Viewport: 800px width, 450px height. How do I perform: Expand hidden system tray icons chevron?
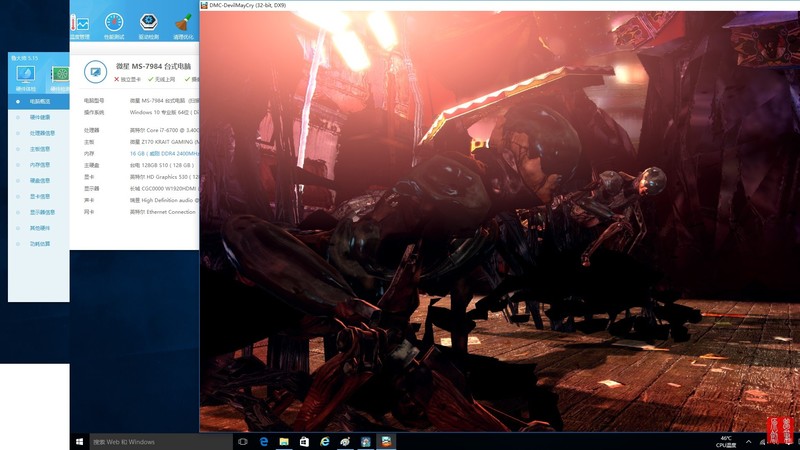pyautogui.click(x=748, y=442)
